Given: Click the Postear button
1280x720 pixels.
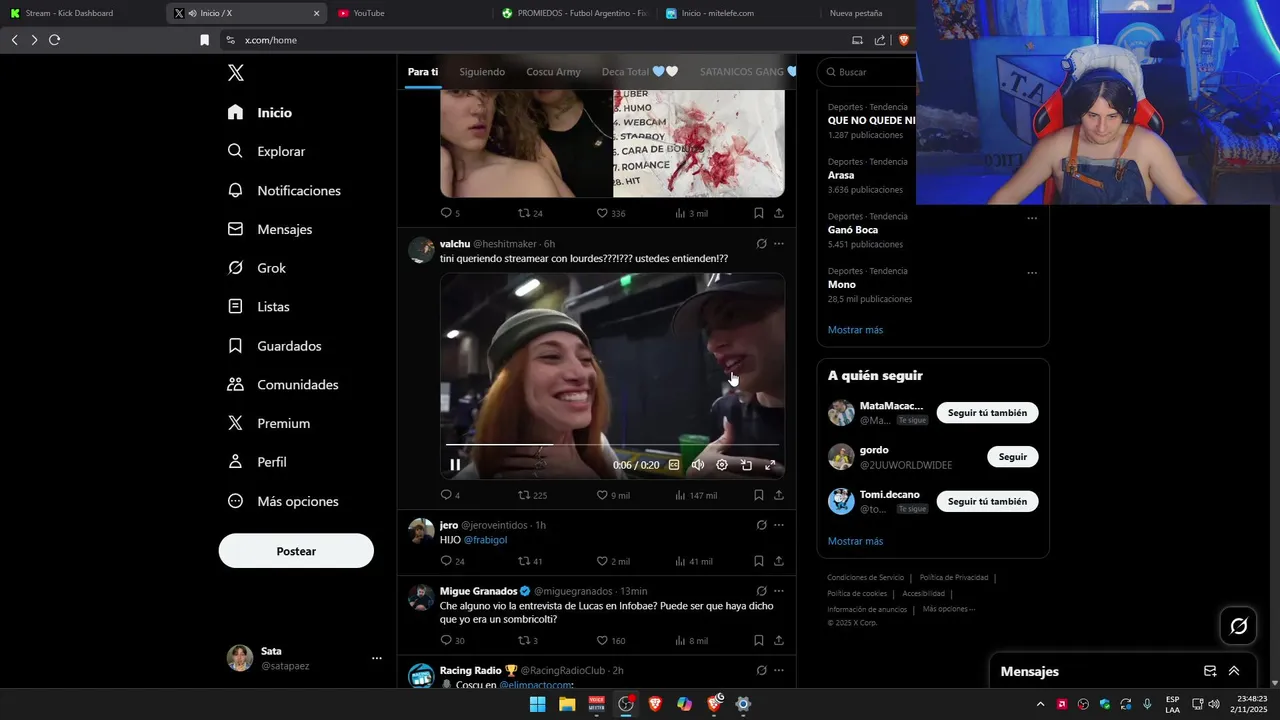Looking at the screenshot, I should coord(296,551).
